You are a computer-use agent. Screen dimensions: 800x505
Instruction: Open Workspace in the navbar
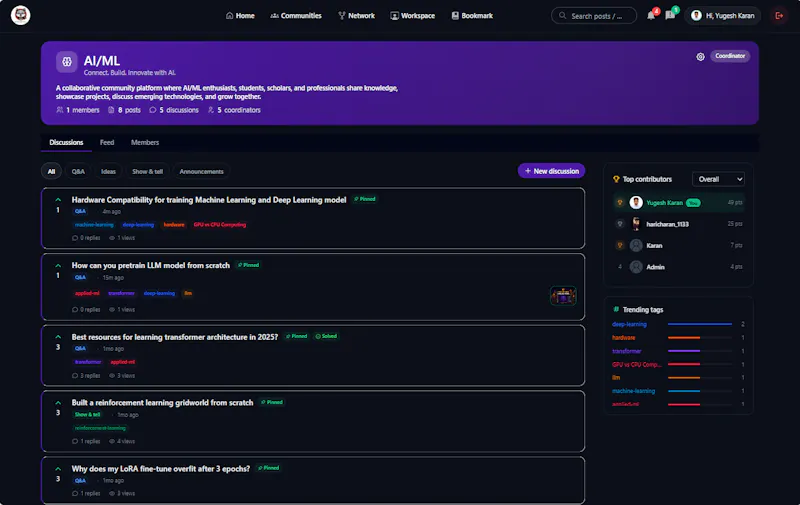click(x=412, y=16)
